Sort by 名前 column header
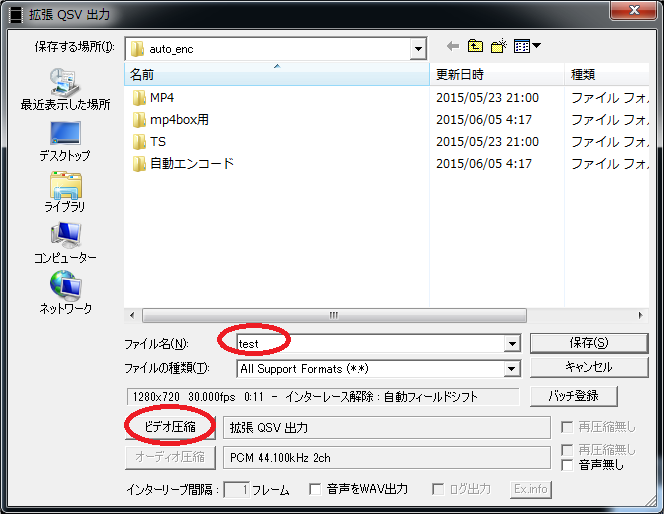 coord(277,75)
